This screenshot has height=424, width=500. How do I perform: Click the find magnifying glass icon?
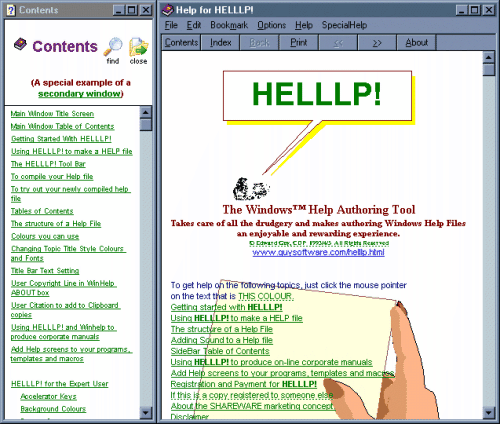tap(113, 47)
